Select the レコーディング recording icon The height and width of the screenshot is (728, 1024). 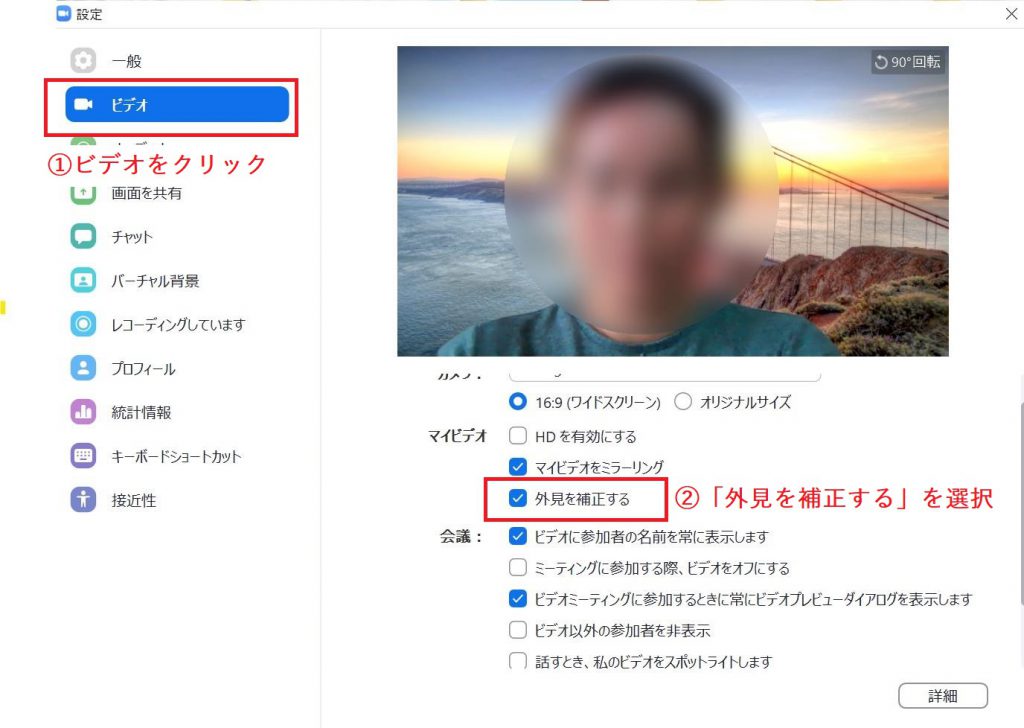[83, 324]
